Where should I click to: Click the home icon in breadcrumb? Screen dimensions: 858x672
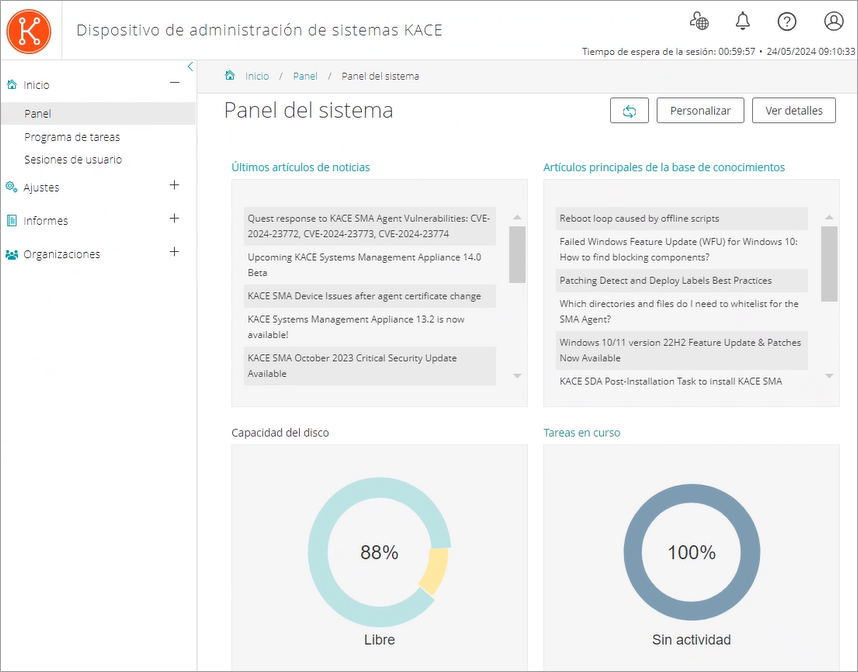[x=230, y=76]
